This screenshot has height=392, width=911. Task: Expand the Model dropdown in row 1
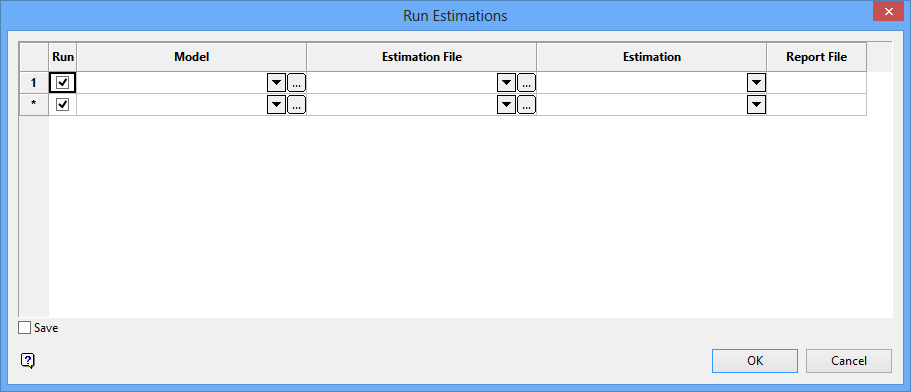tap(277, 83)
